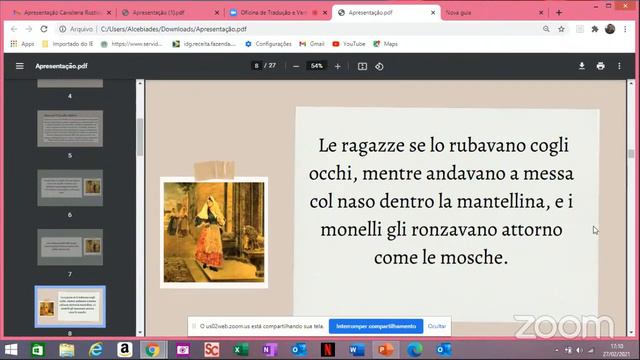
Task: Toggle the PDF sidebar menu icon
Action: (x=20, y=66)
